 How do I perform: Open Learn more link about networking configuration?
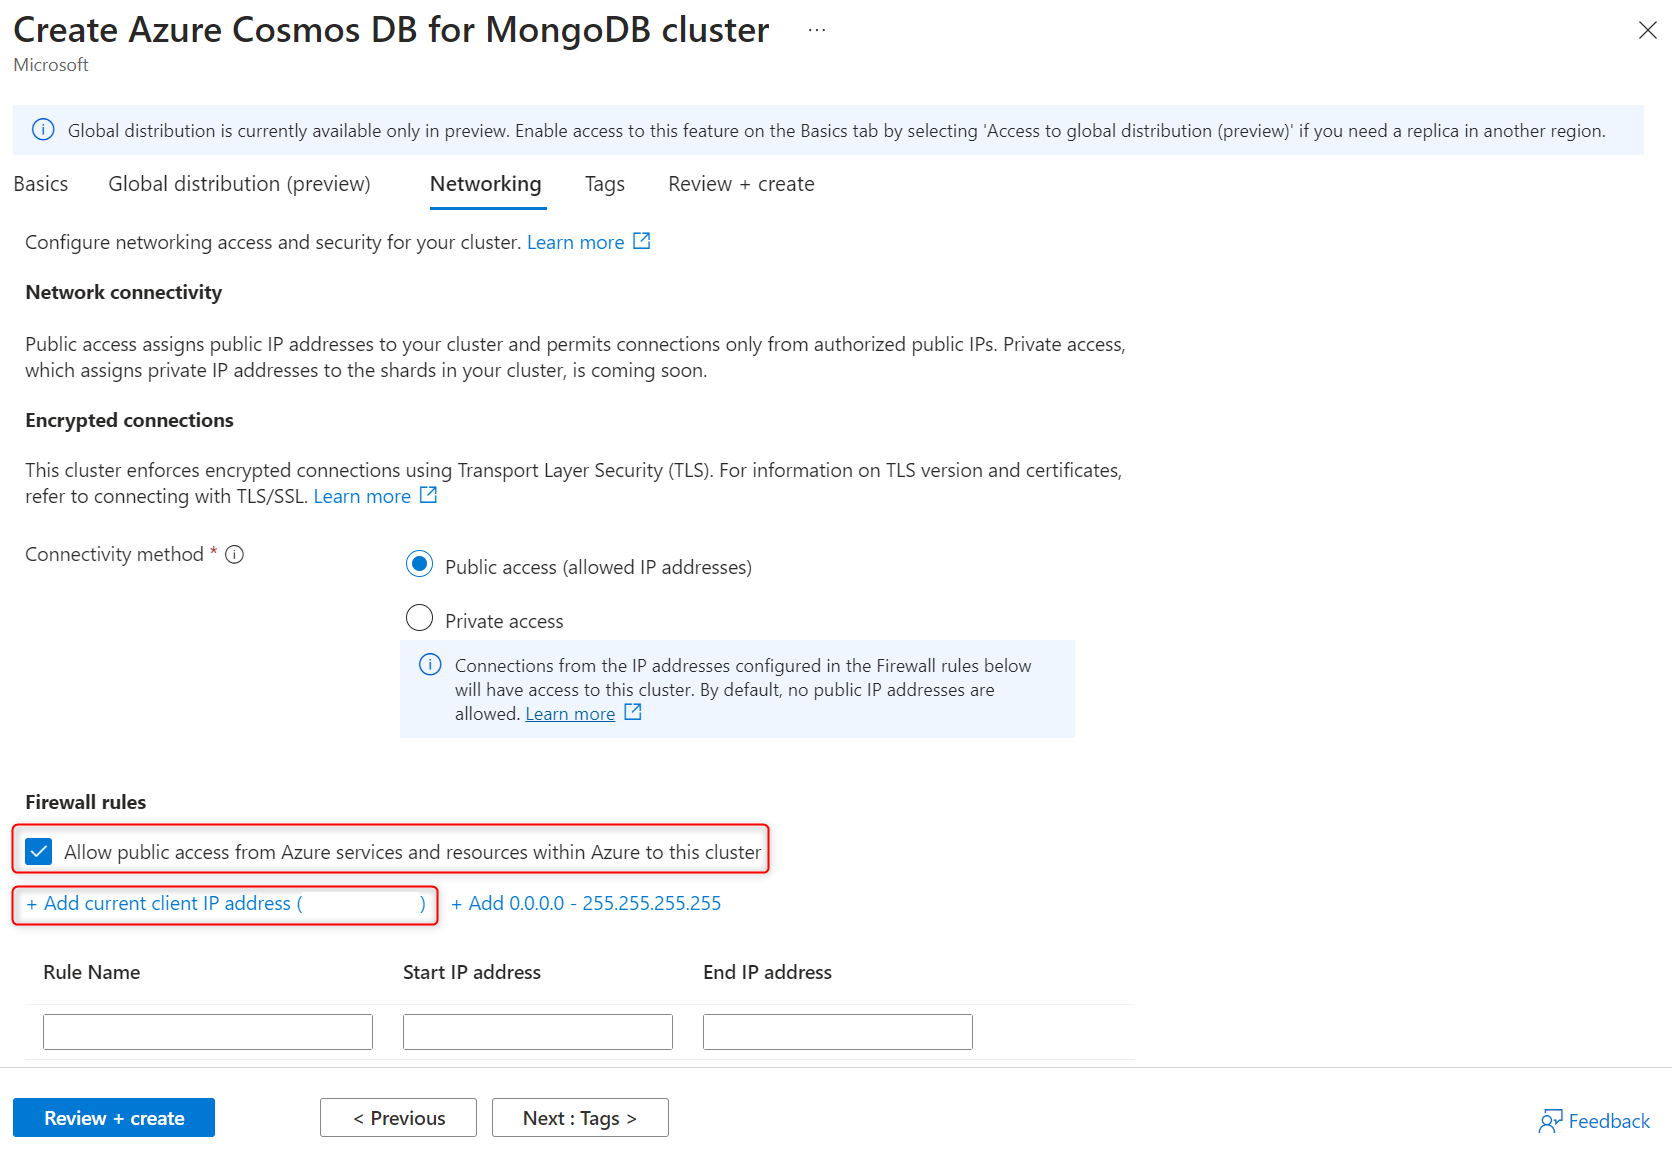[x=576, y=242]
